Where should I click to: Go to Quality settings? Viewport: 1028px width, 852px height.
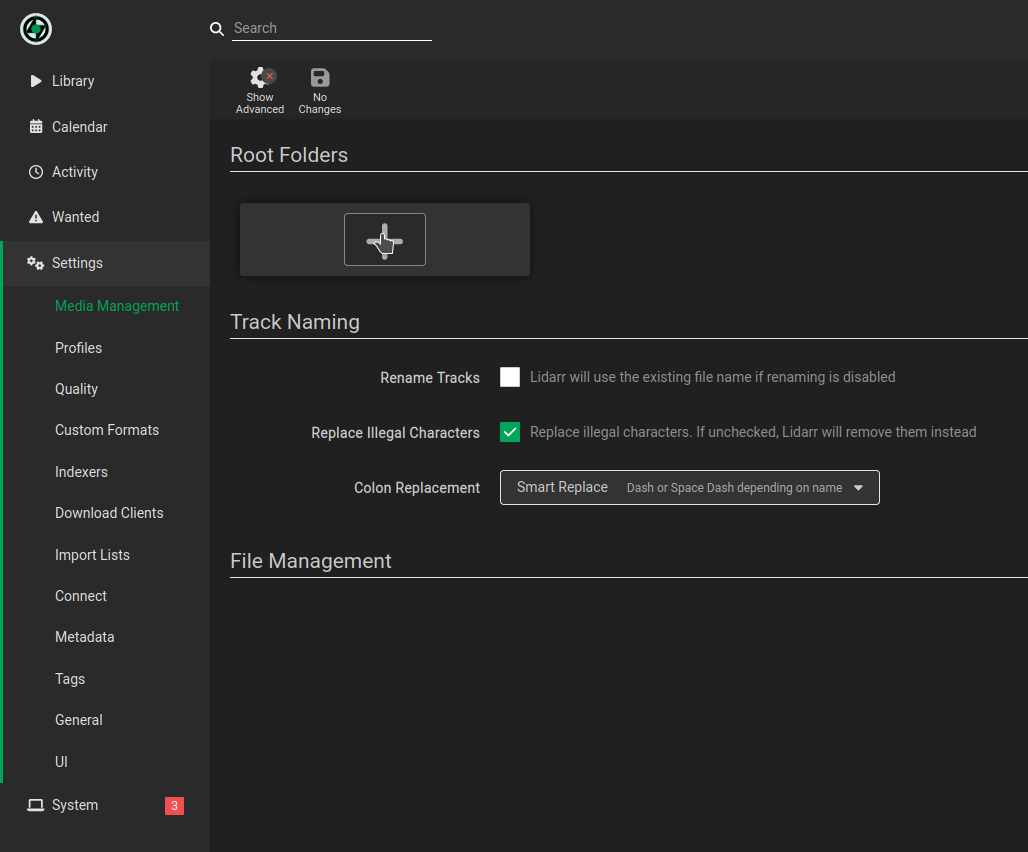pyautogui.click(x=77, y=389)
